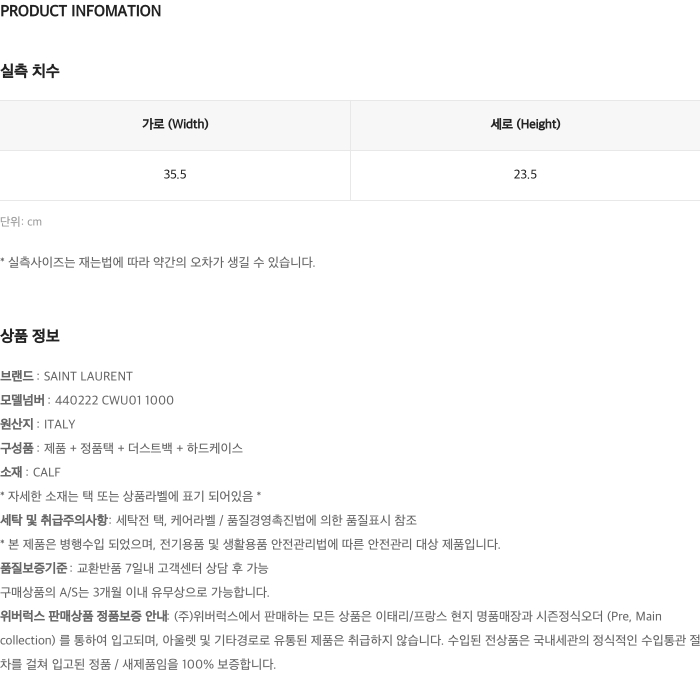Select the 세로 (Height) column header

[x=525, y=125]
